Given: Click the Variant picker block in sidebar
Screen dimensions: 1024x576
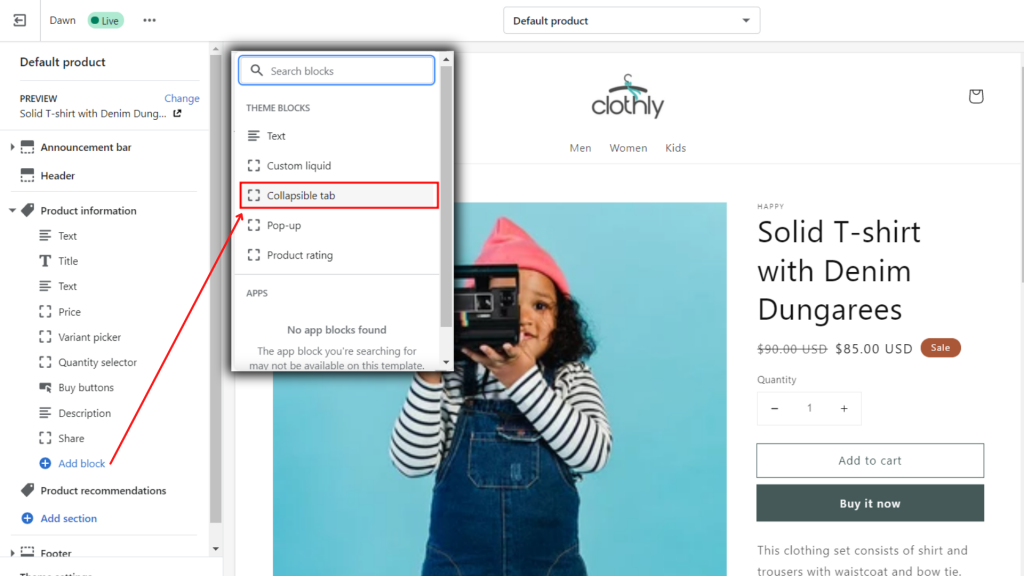Looking at the screenshot, I should pos(92,337).
